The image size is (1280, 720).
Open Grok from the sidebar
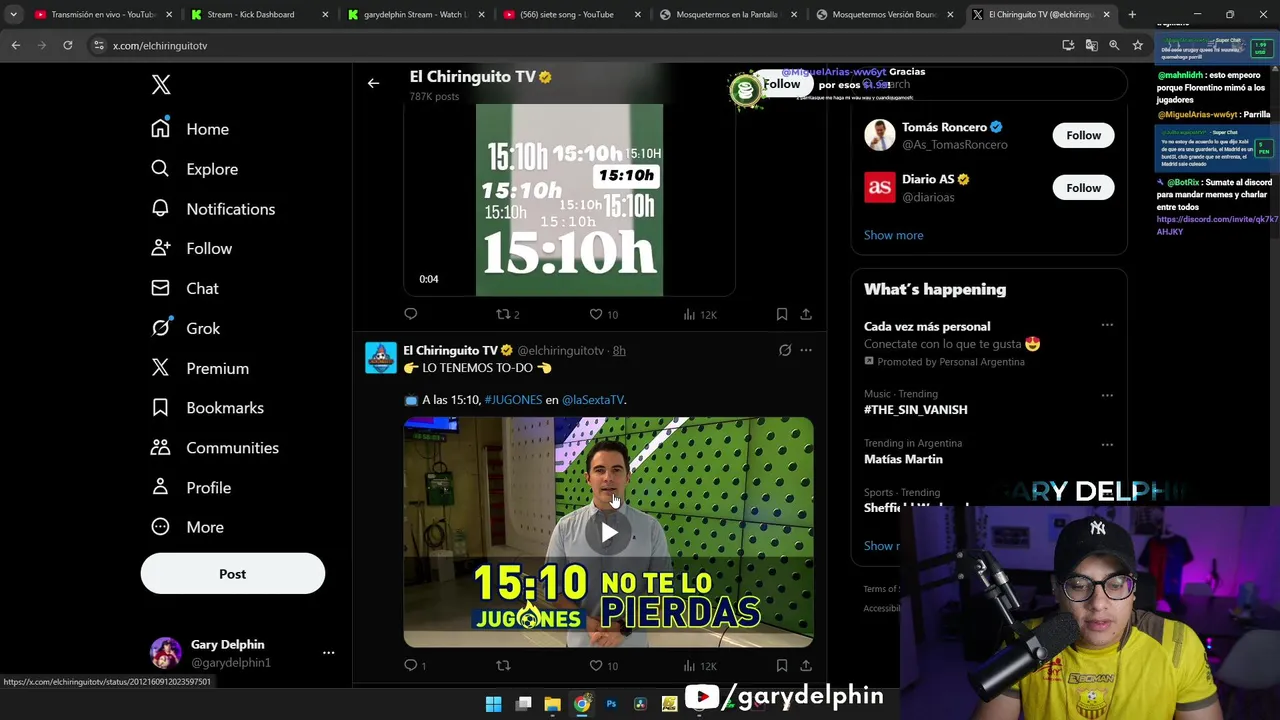pyautogui.click(x=185, y=328)
